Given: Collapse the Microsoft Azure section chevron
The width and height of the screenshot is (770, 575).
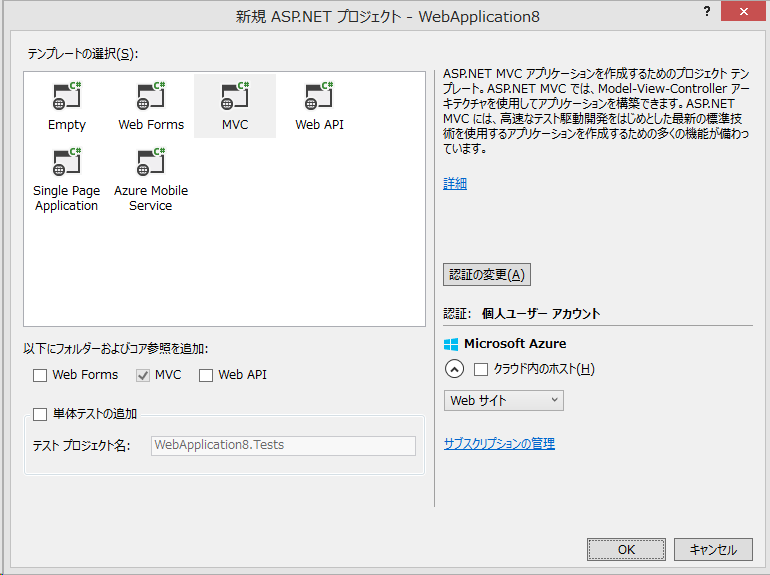Looking at the screenshot, I should (x=454, y=369).
